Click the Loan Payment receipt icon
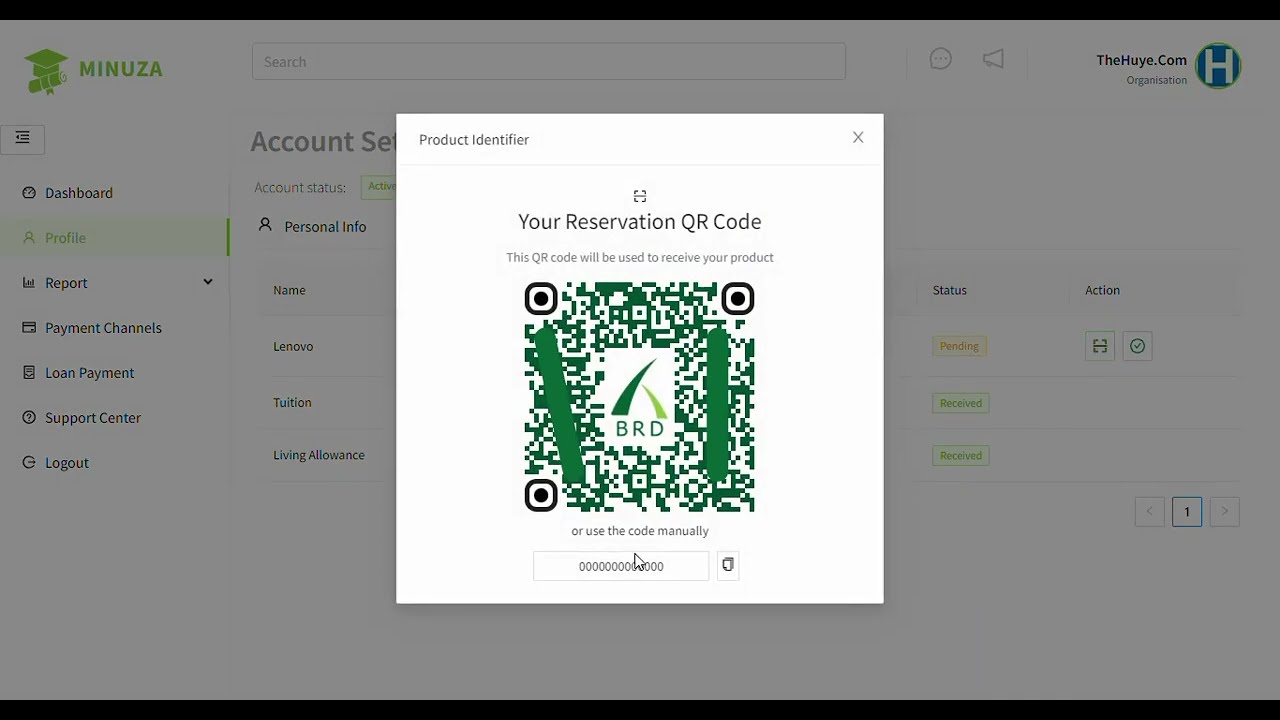The image size is (1280, 720). click(x=29, y=373)
